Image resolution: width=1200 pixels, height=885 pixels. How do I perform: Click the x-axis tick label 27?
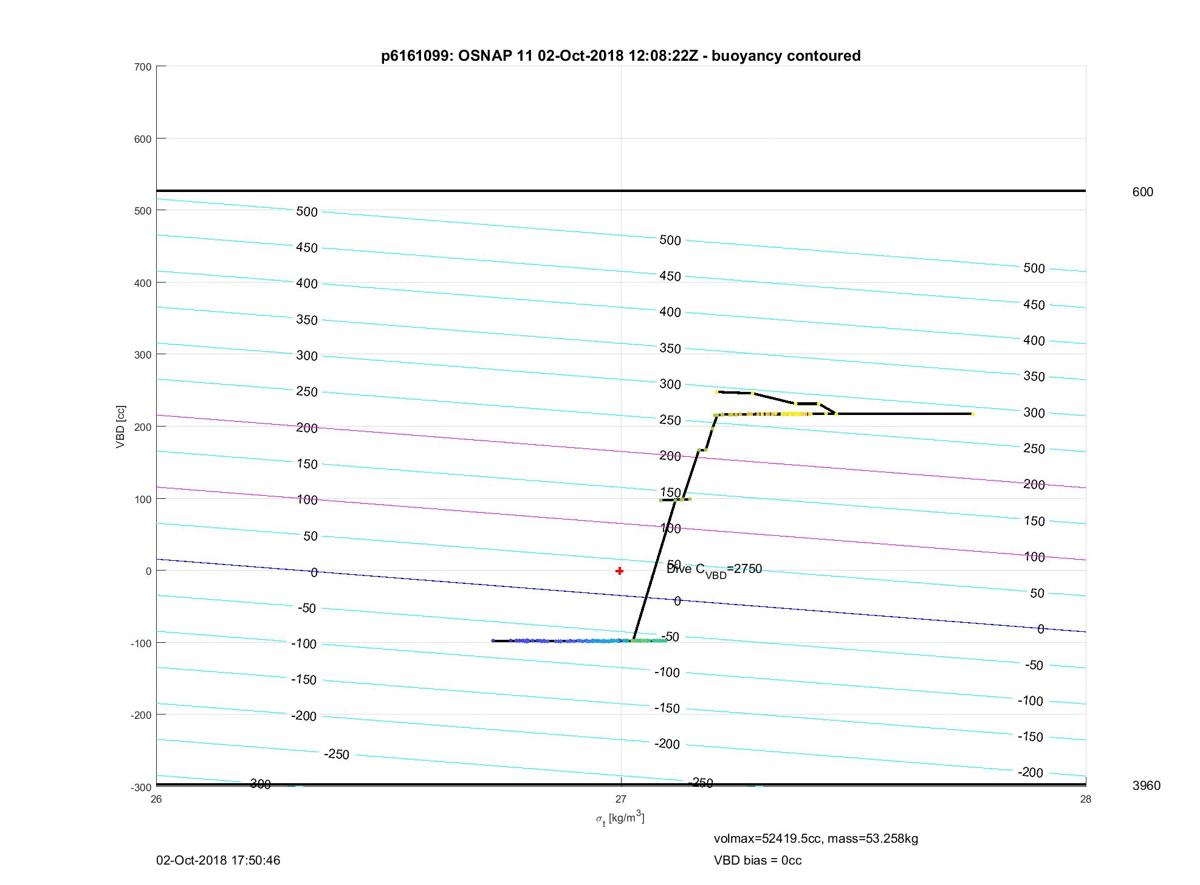(x=621, y=799)
